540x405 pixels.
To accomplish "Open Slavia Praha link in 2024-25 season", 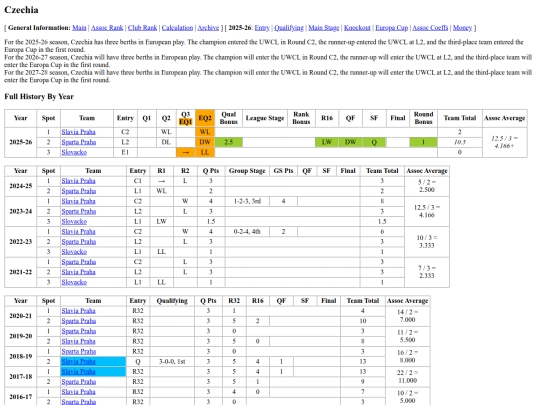I will (79, 181).
